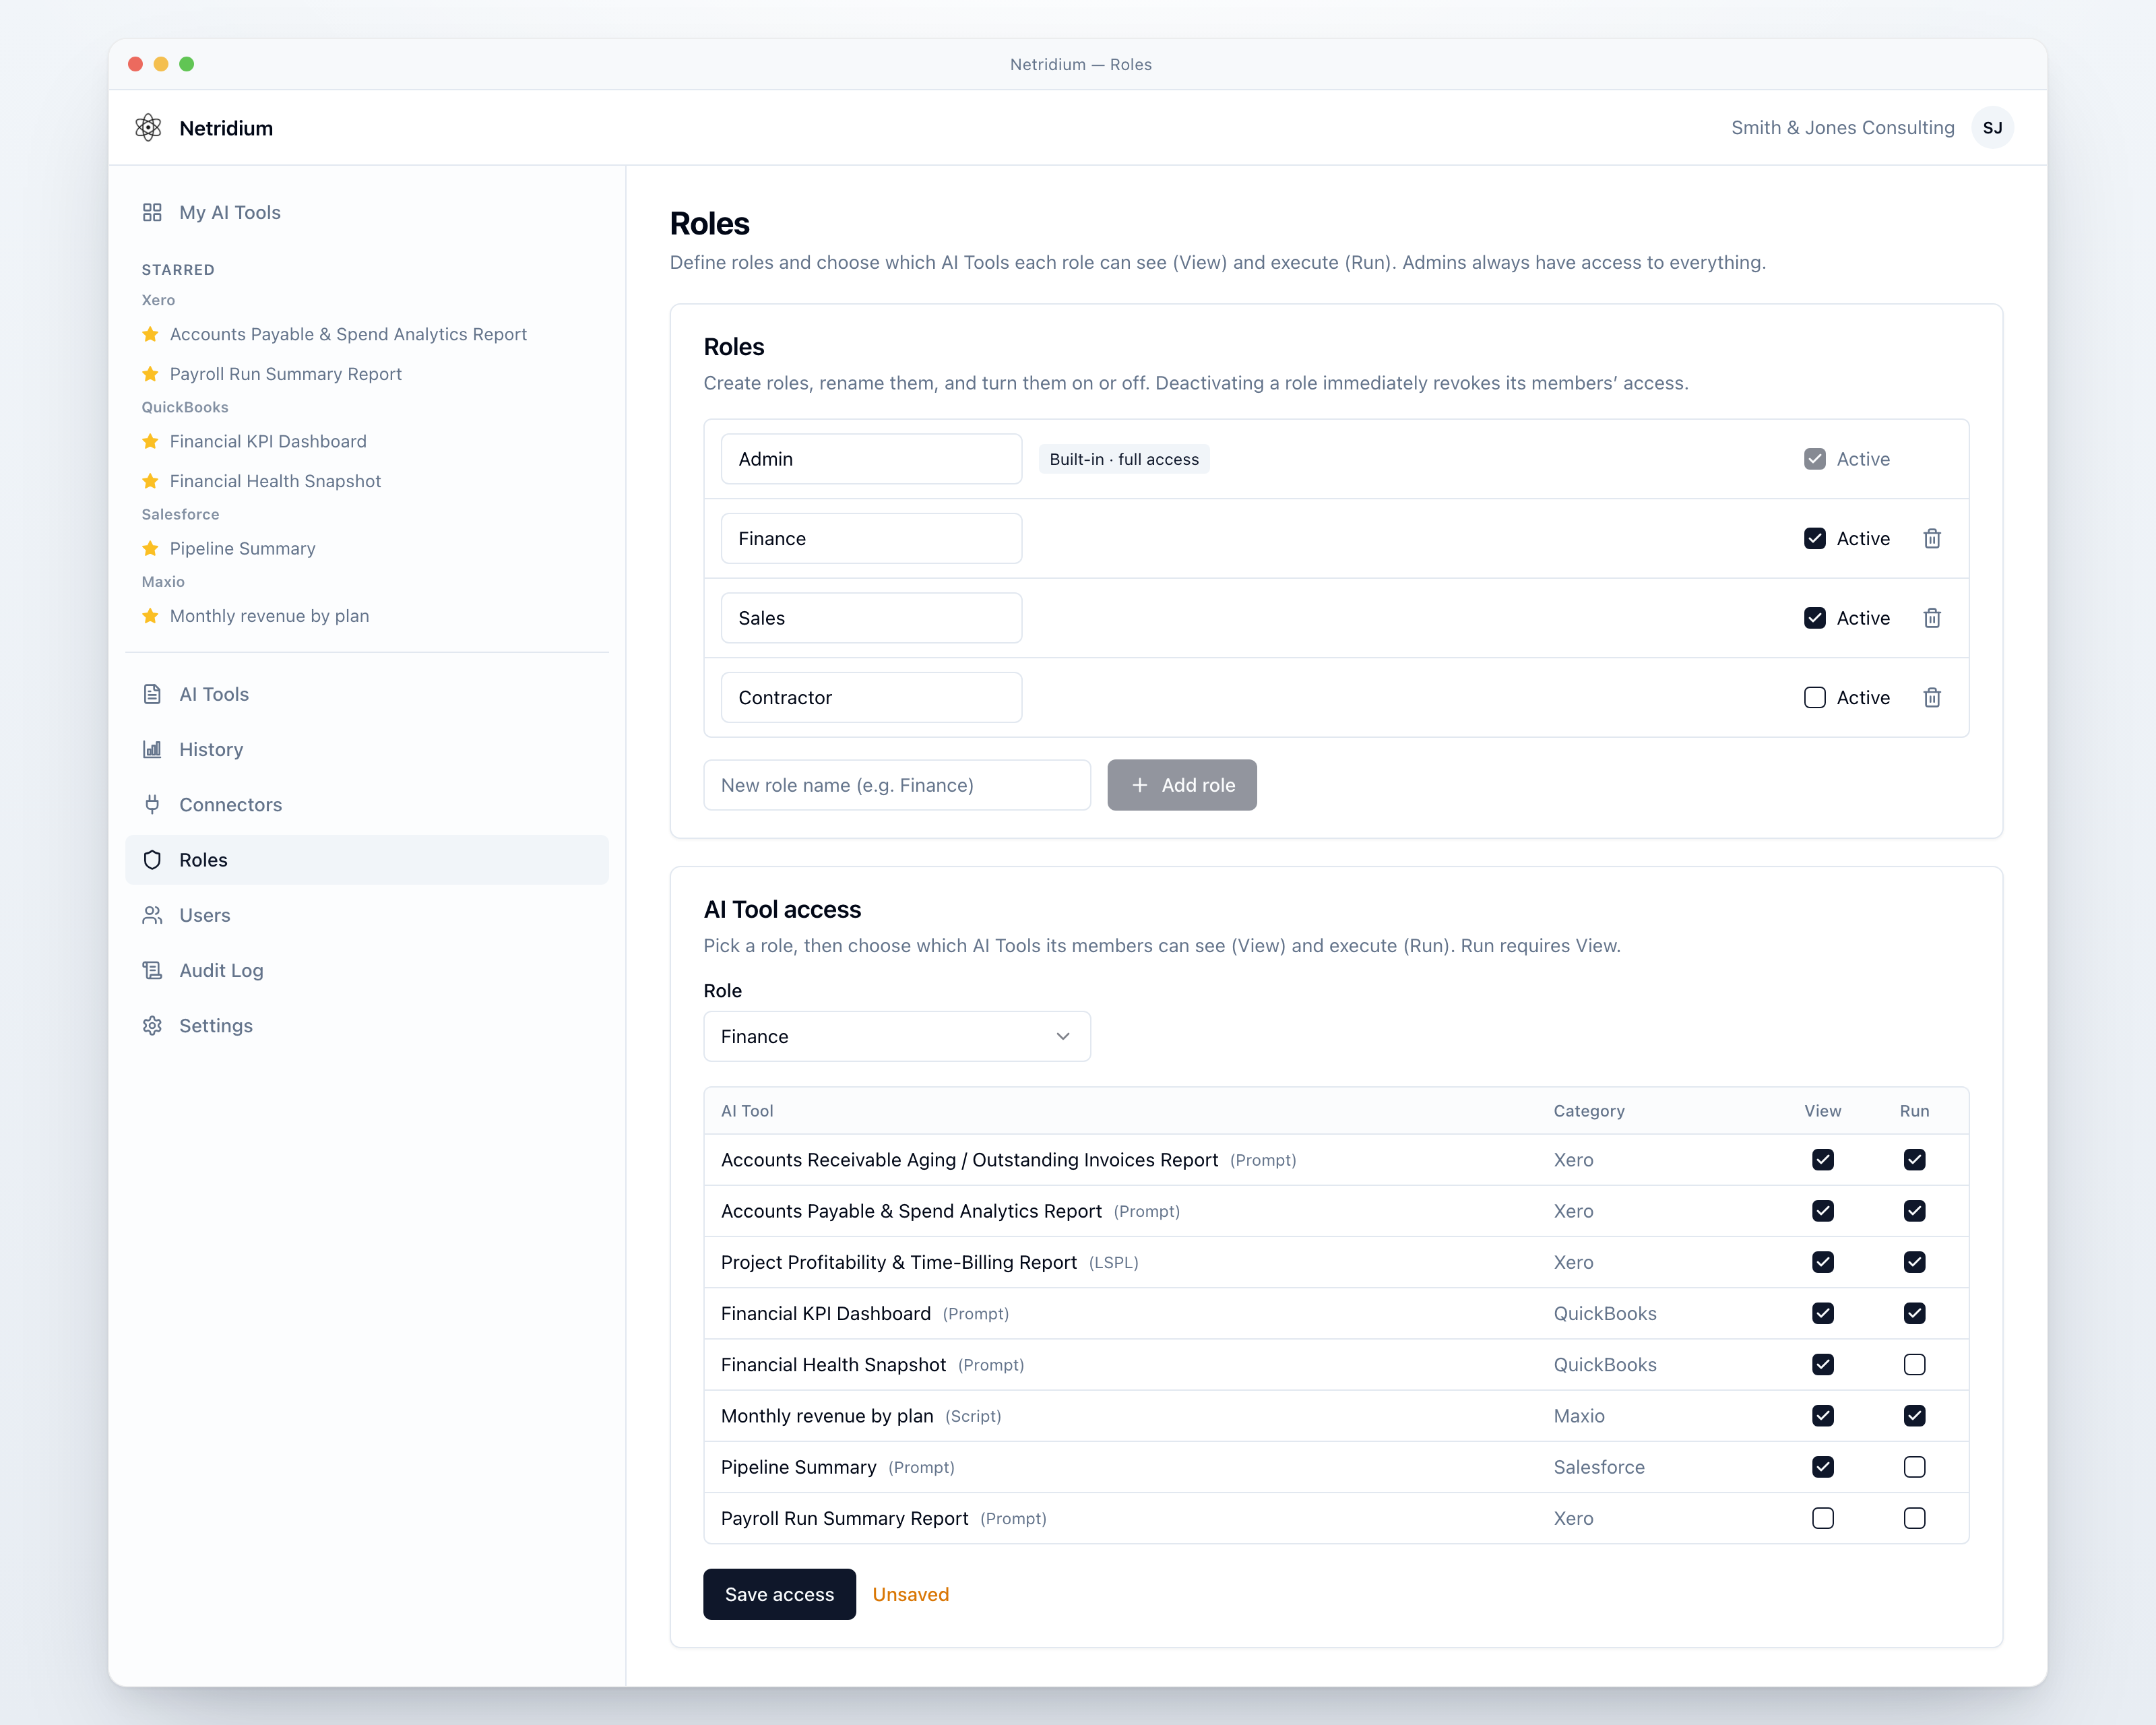
Task: Click the Audit Log scroll icon
Action: click(152, 970)
